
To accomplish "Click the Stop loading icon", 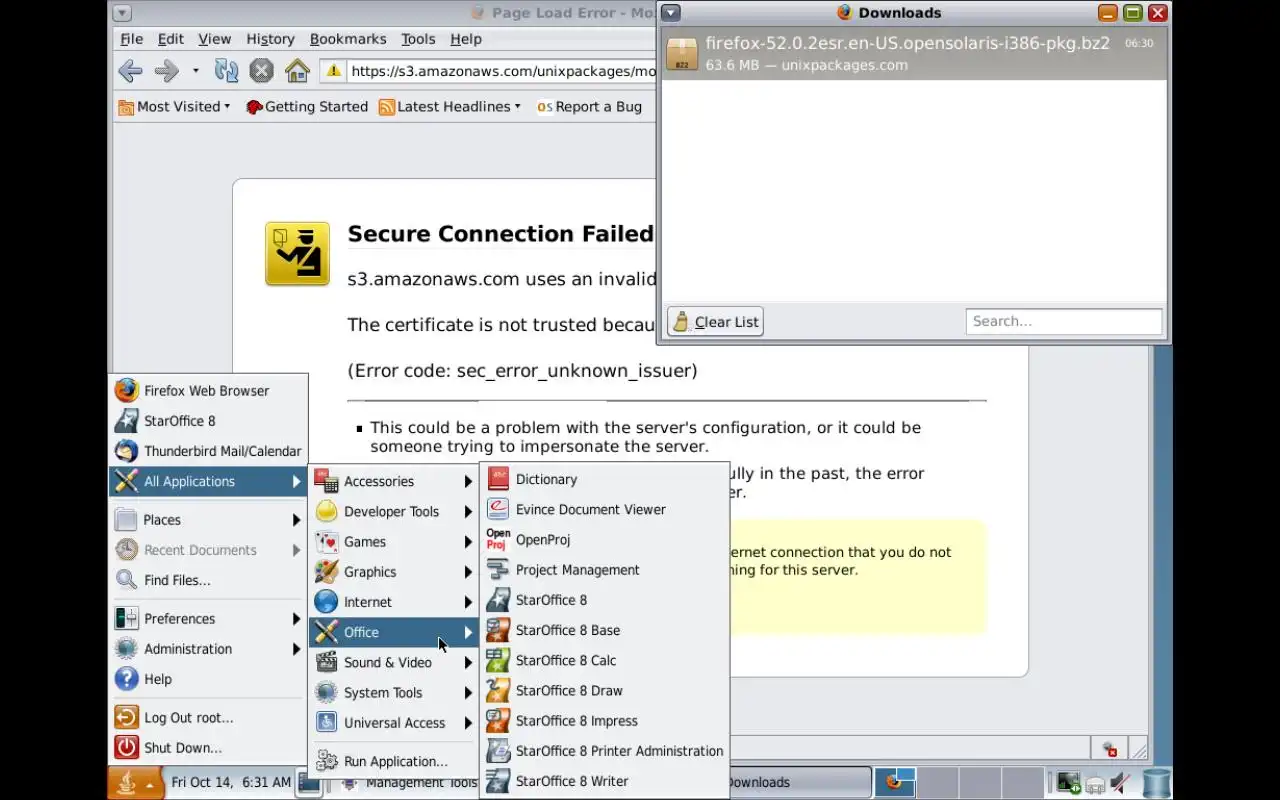I will (261, 71).
